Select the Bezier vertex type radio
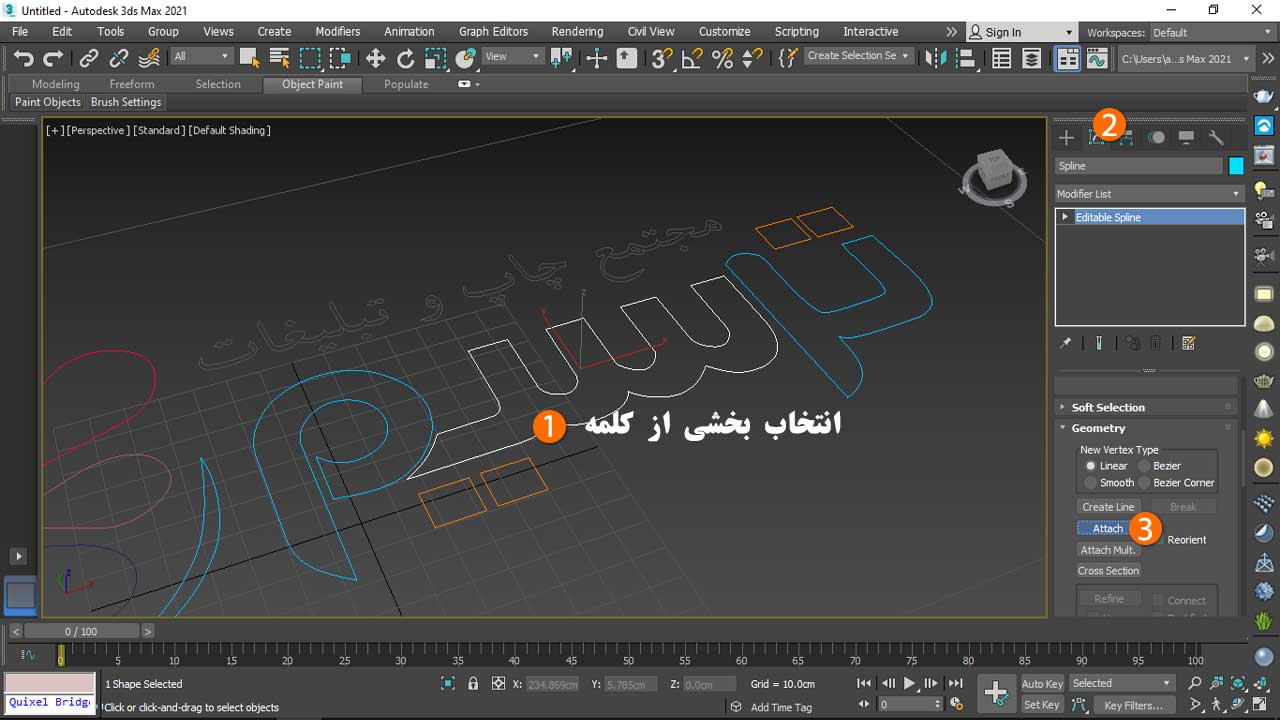Viewport: 1280px width, 720px height. coord(1144,466)
